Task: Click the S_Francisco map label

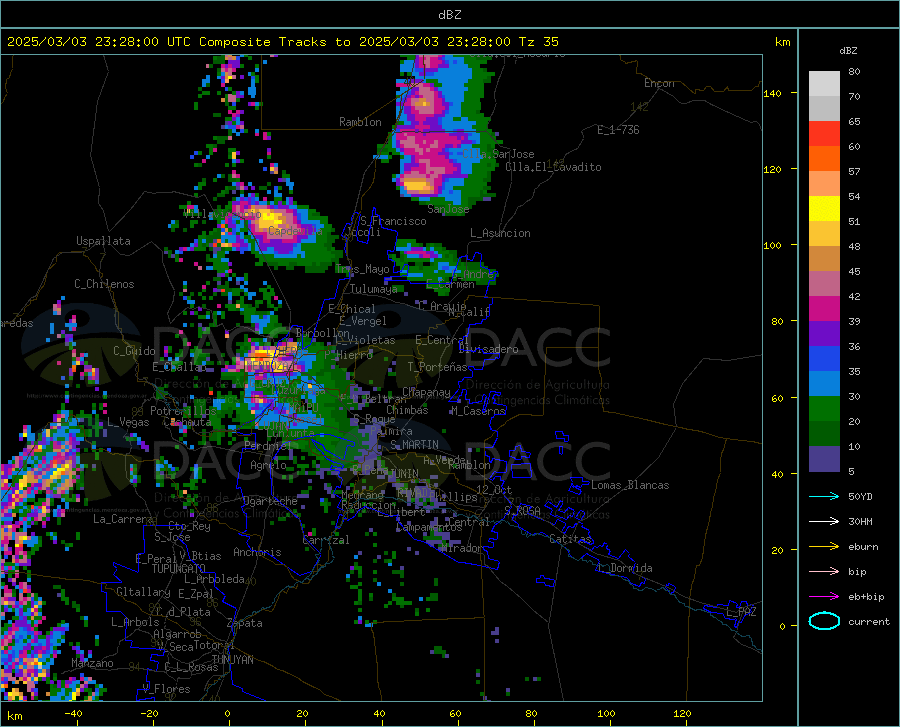Action: pos(393,221)
